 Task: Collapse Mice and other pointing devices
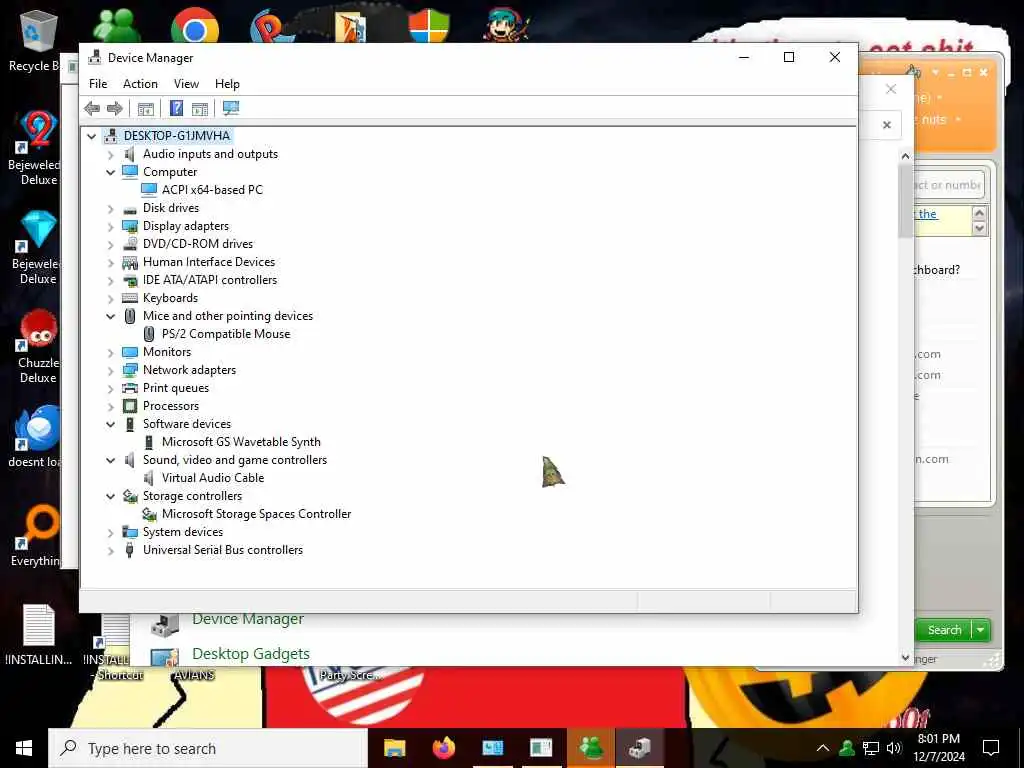[110, 316]
